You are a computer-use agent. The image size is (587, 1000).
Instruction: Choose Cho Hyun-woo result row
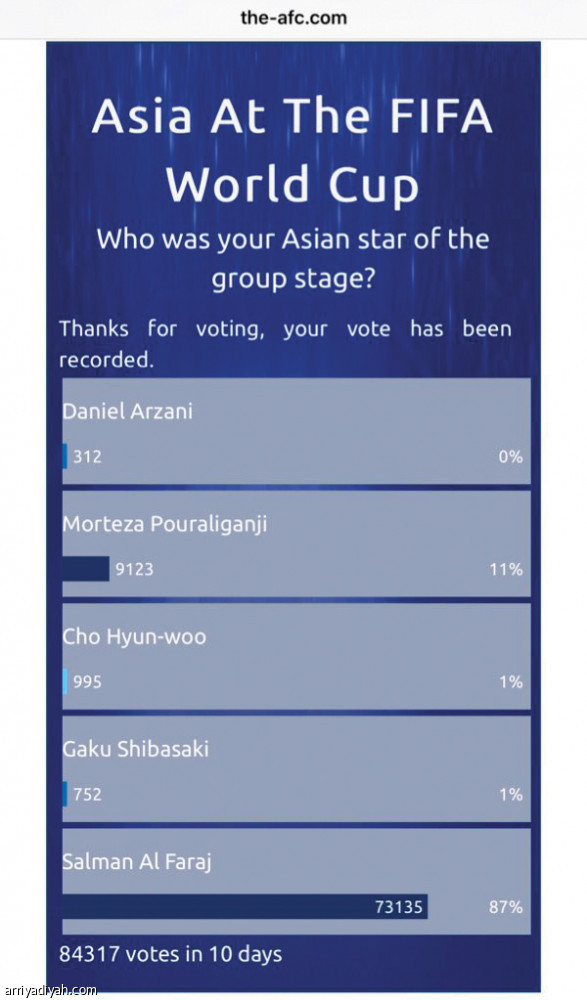tap(296, 656)
